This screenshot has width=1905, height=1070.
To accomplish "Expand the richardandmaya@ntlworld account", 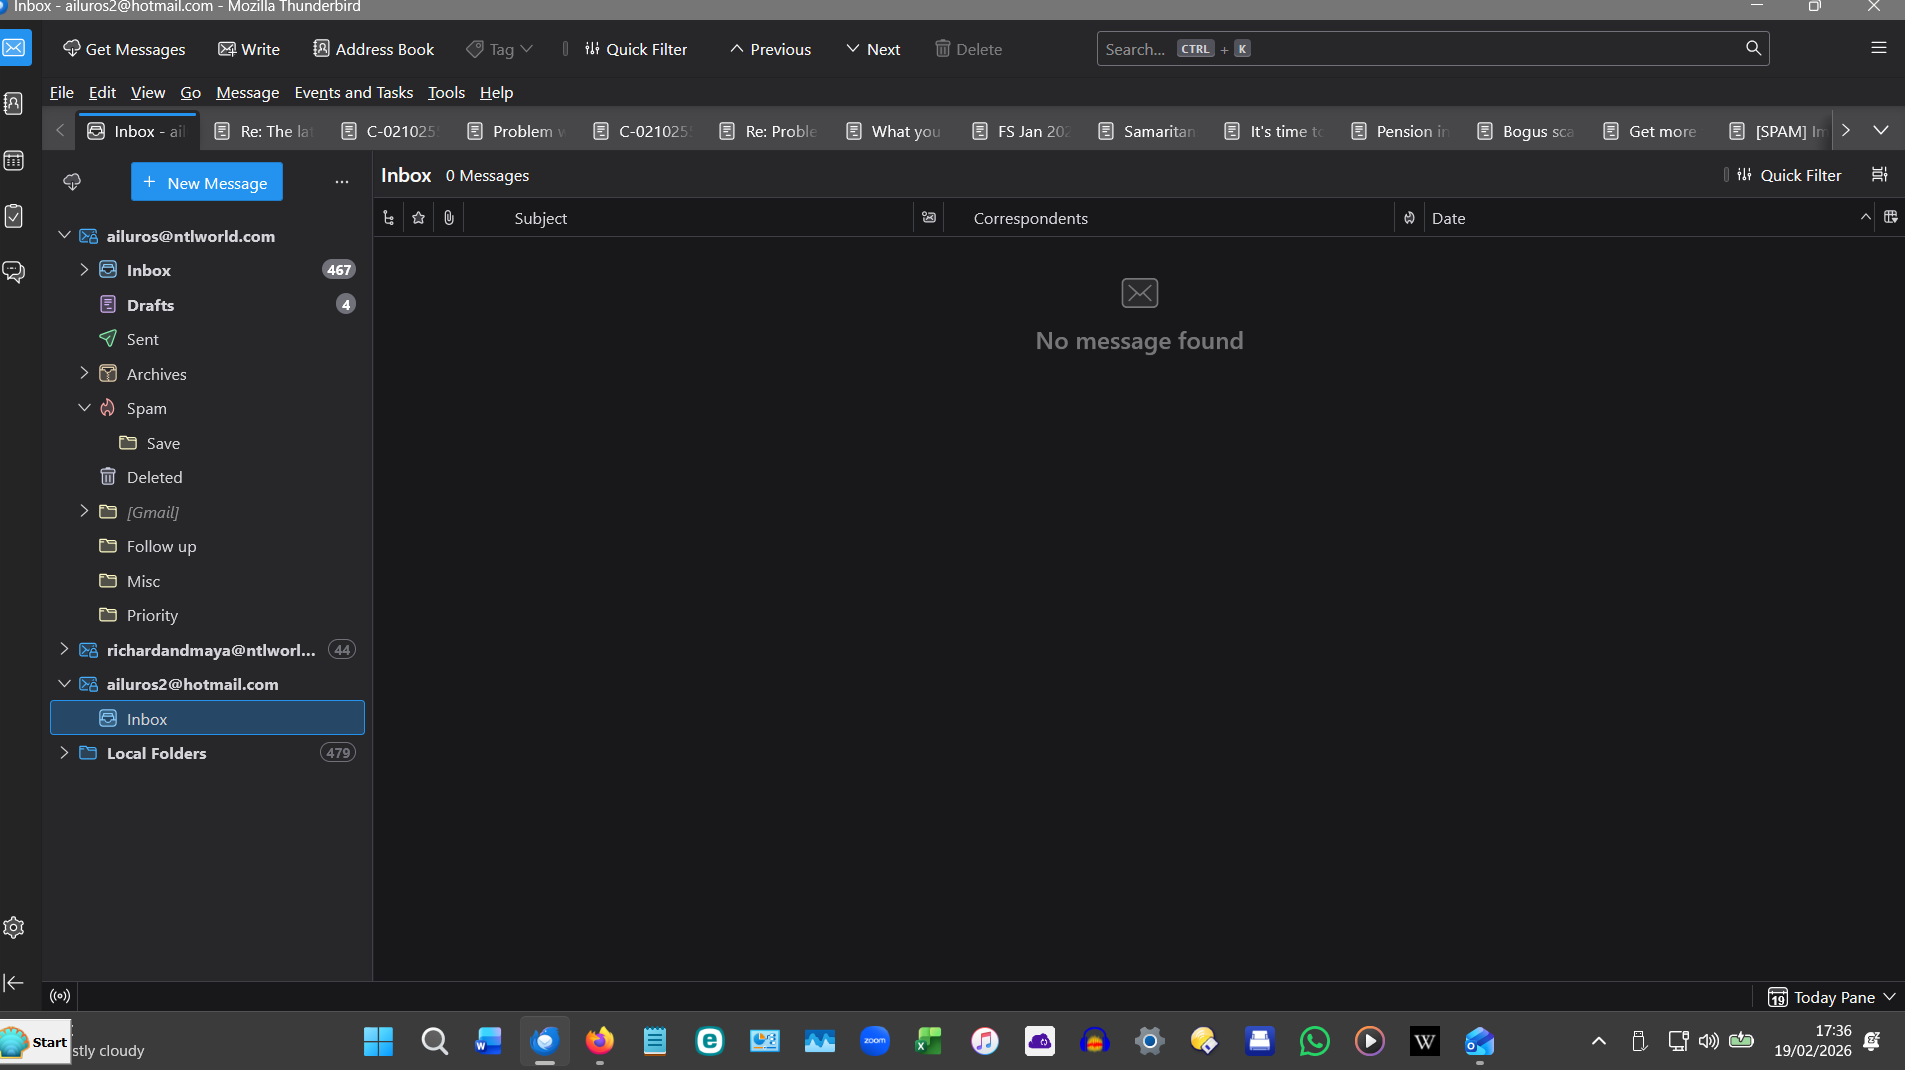I will click(65, 649).
